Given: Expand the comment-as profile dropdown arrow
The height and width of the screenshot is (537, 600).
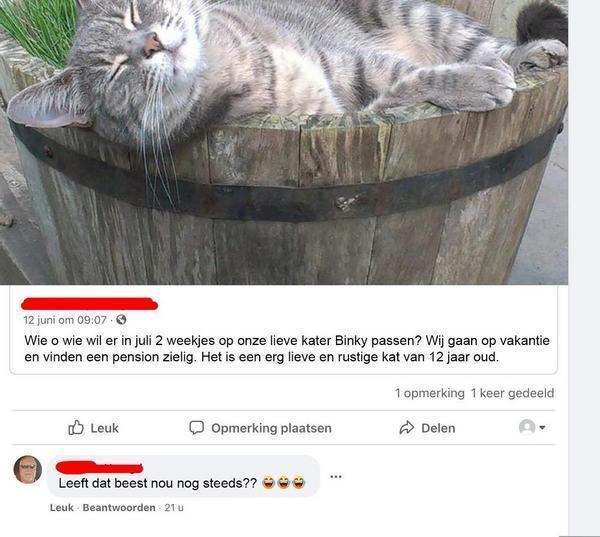Looking at the screenshot, I should pos(542,428).
